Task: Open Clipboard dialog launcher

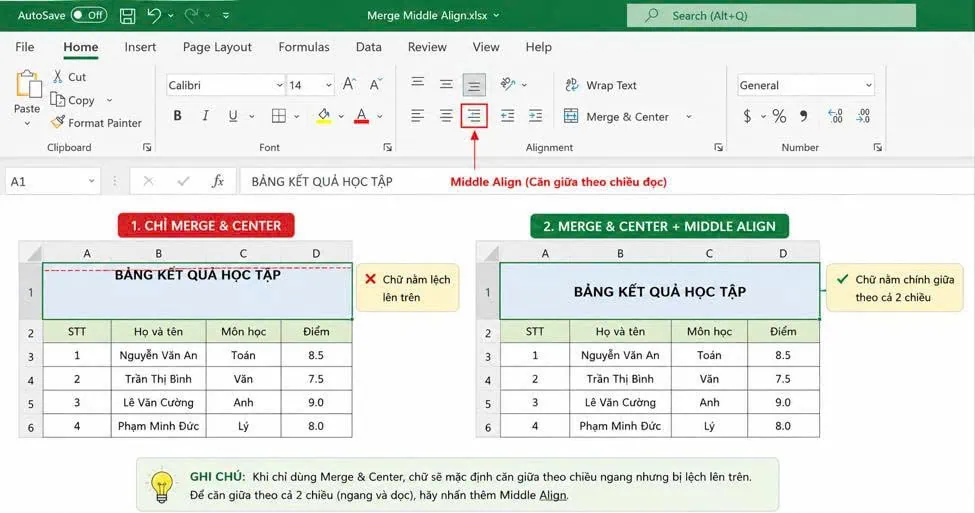Action: (x=147, y=147)
